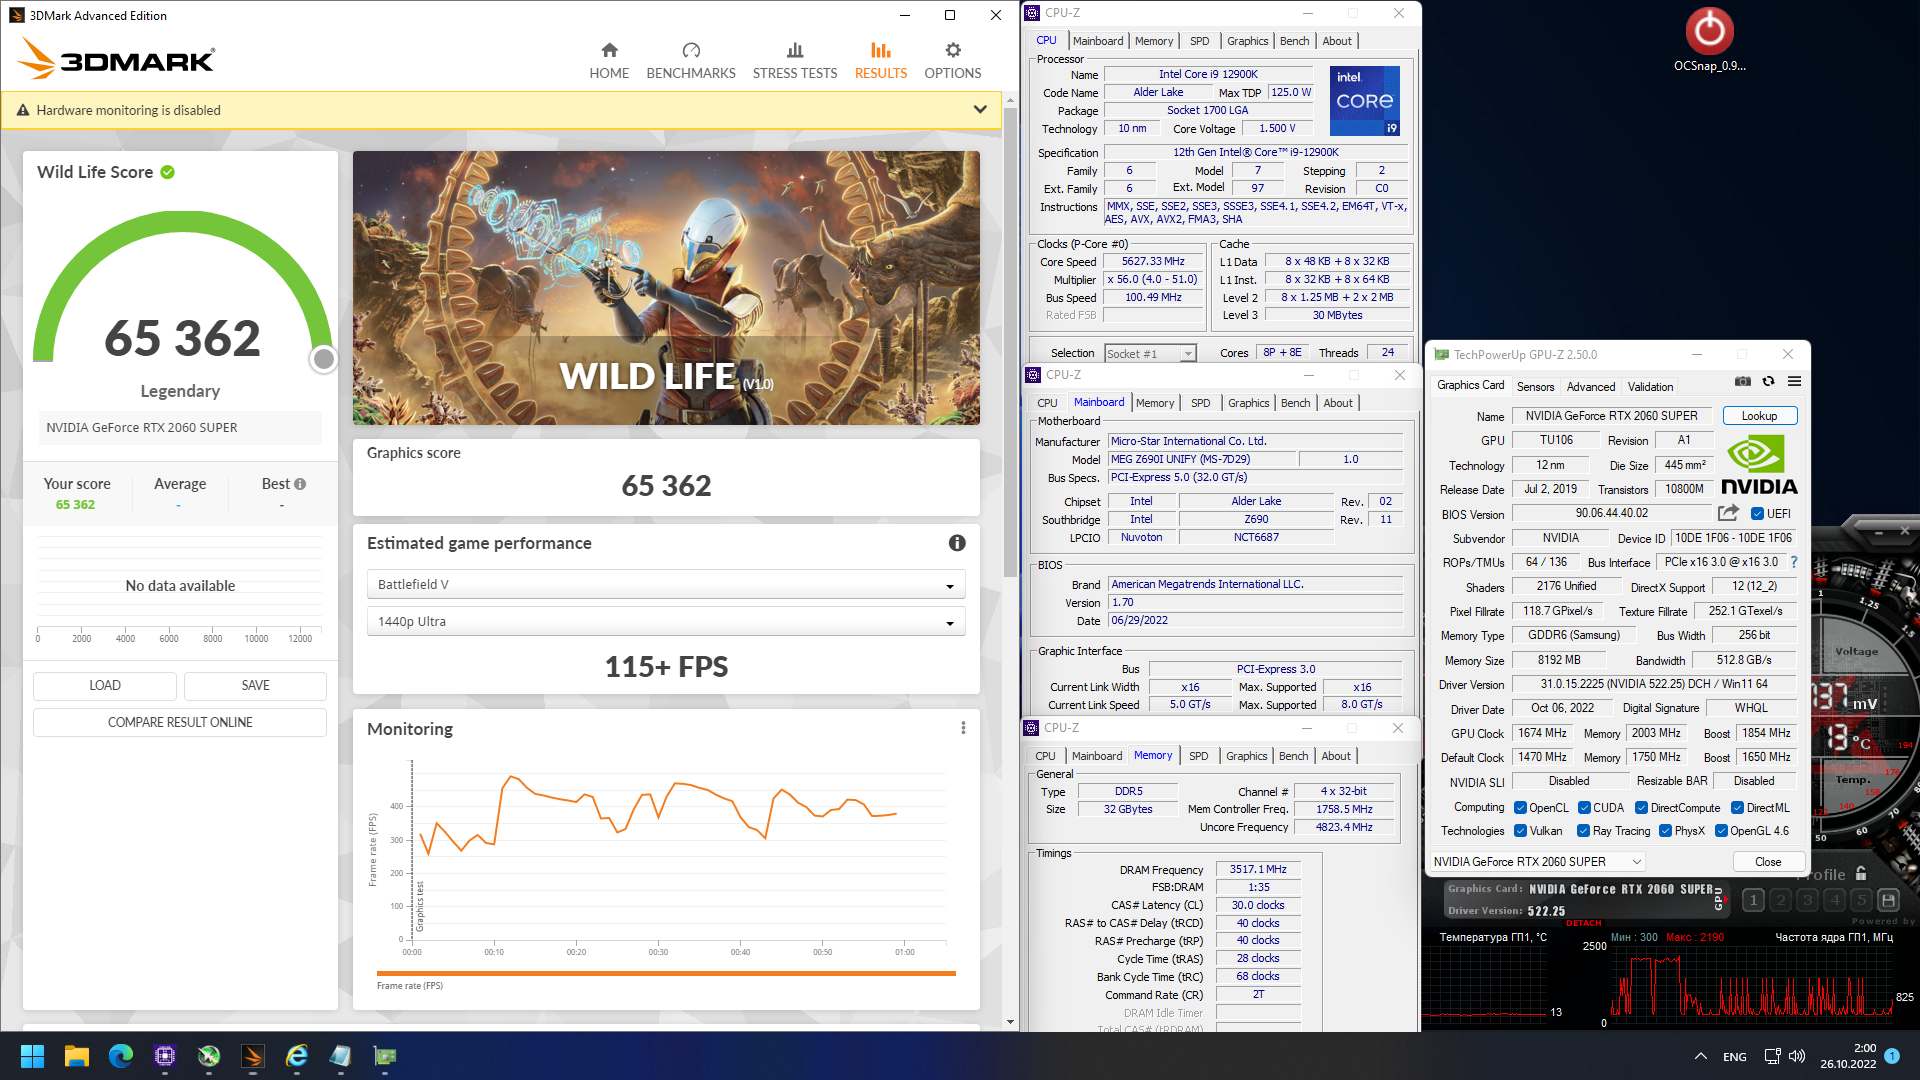Open the Monitoring three-dot menu
Screen dimensions: 1920x1080
click(963, 728)
